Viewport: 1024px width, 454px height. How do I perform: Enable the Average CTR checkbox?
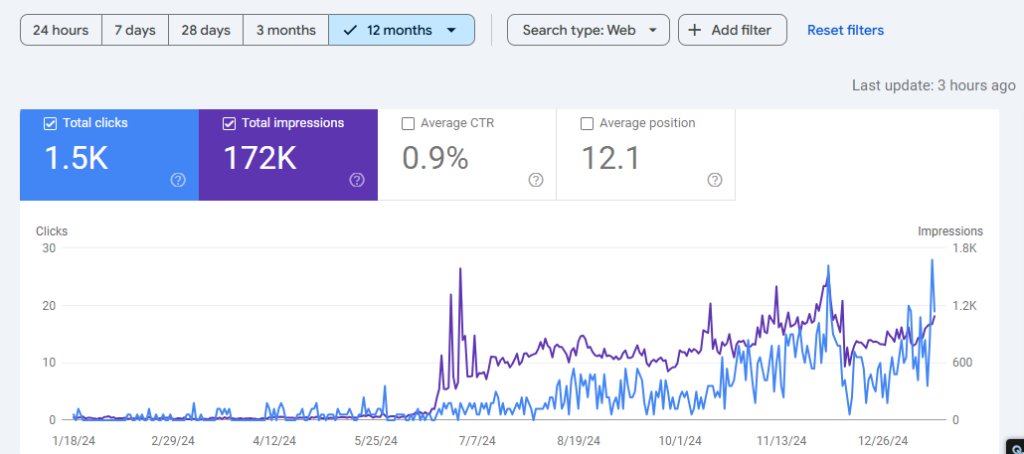[x=408, y=123]
